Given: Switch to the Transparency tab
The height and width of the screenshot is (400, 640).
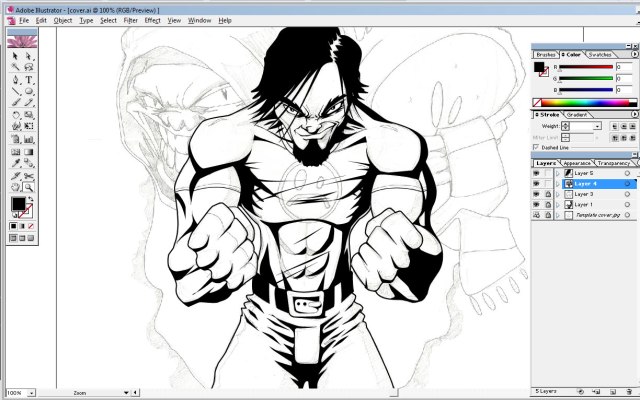Looking at the screenshot, I should tap(613, 163).
